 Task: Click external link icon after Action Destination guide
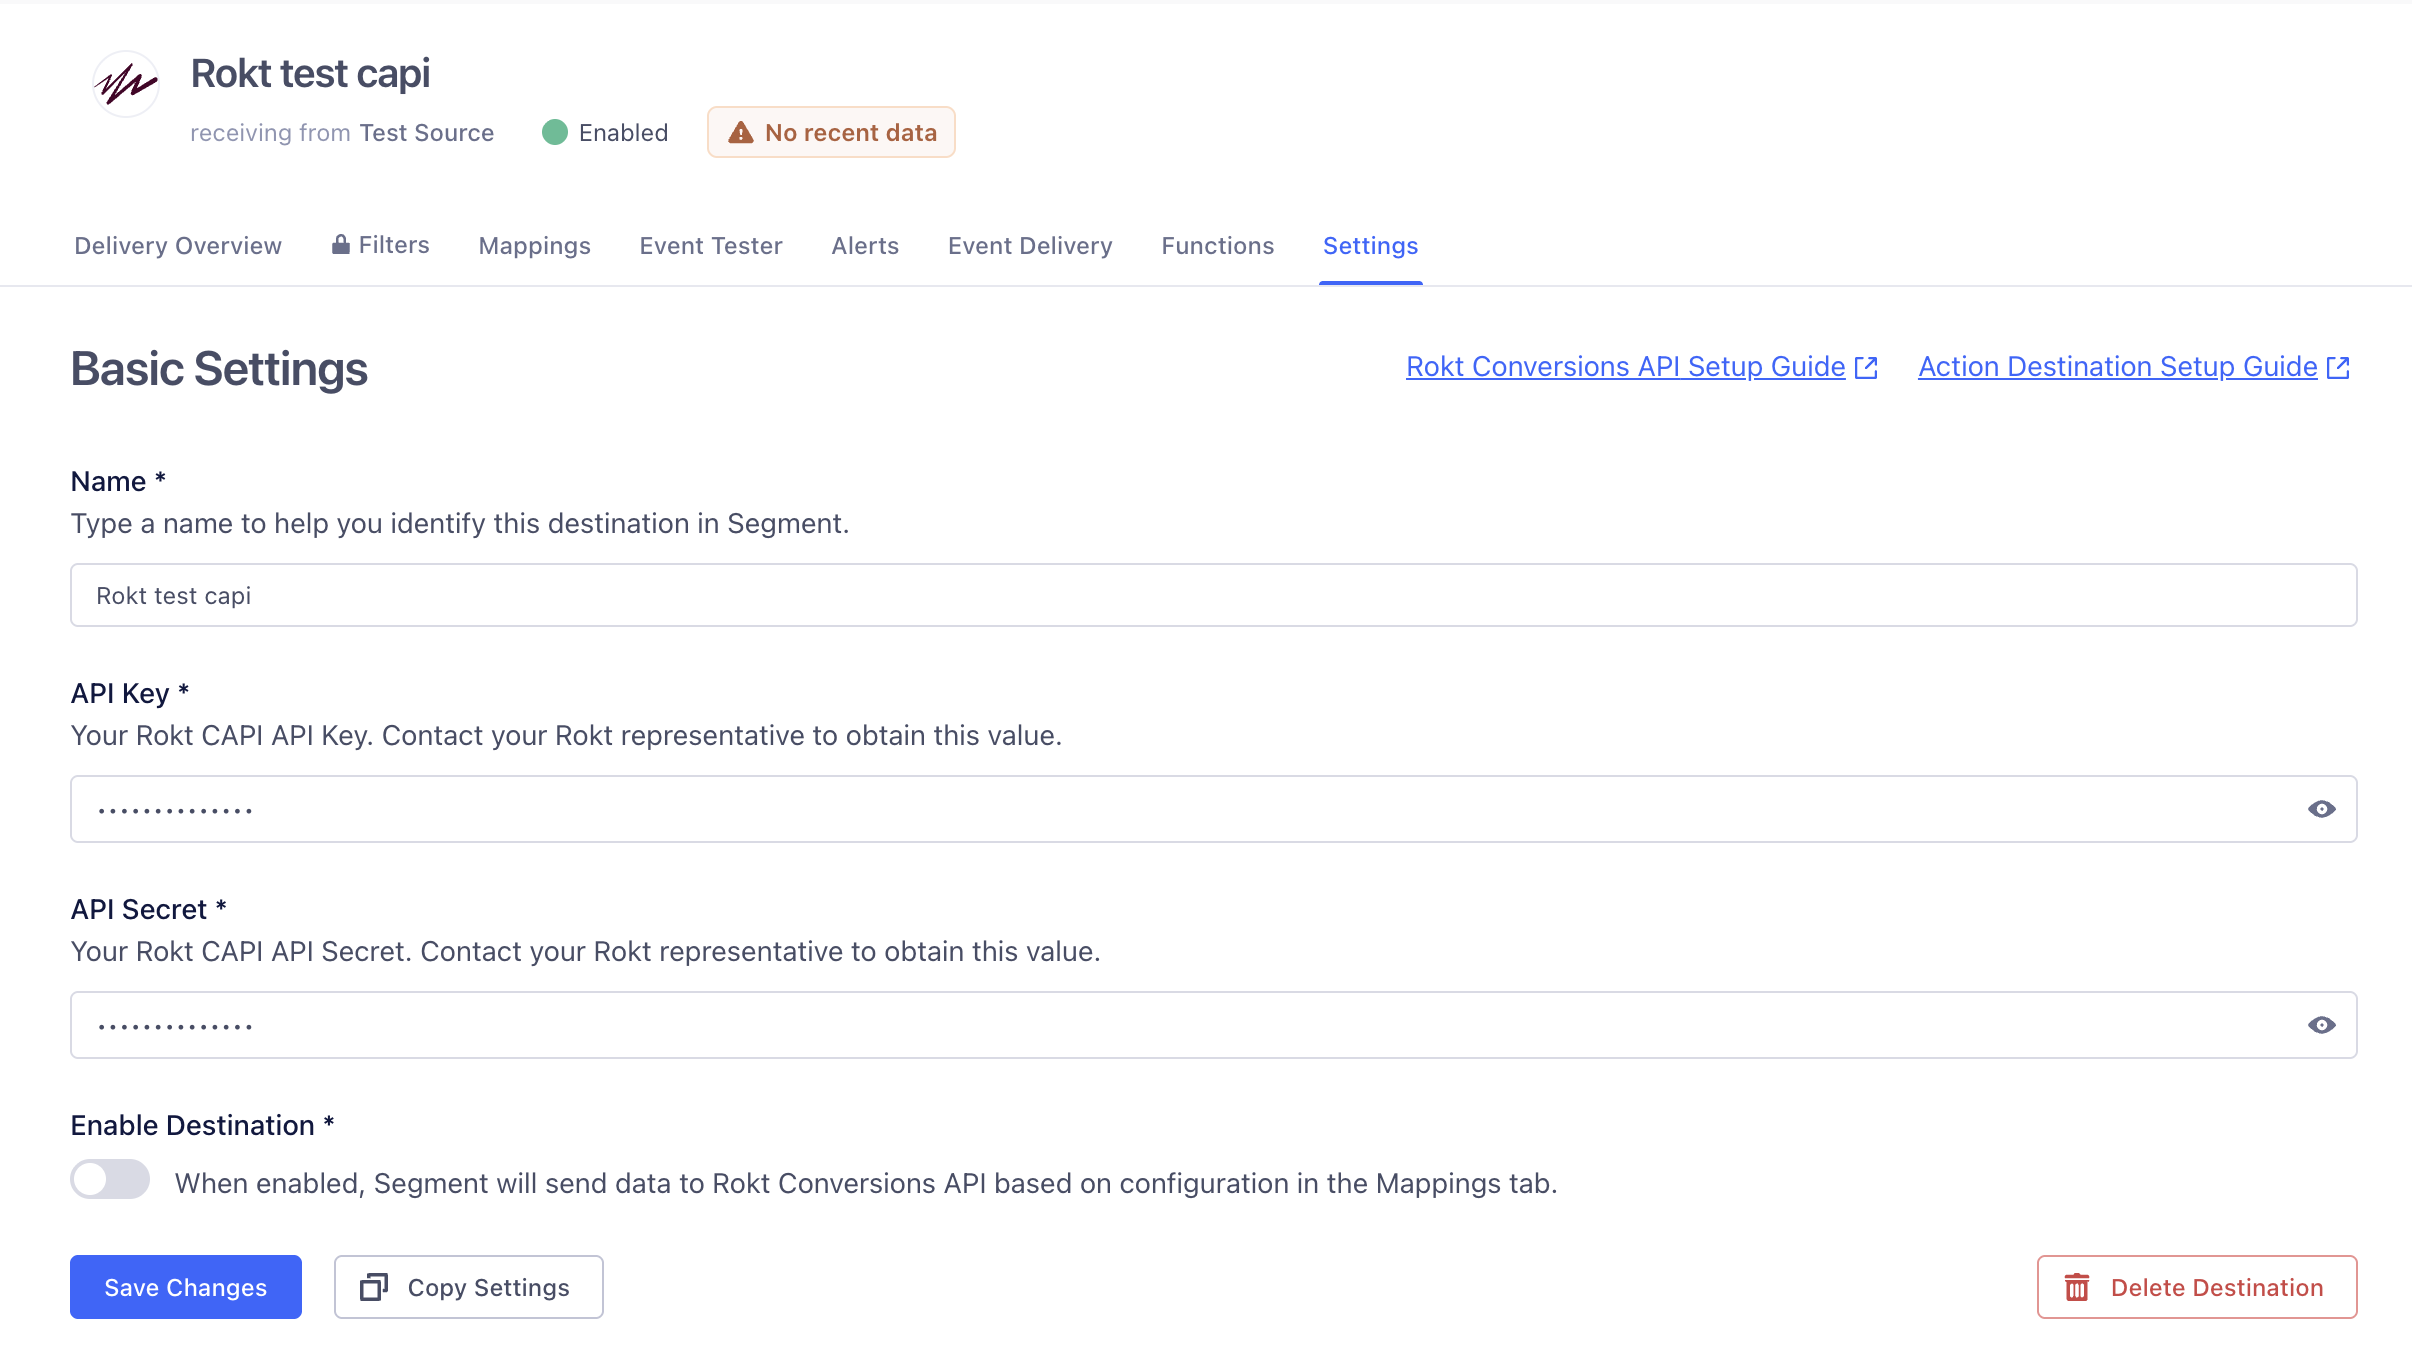[x=2338, y=368]
